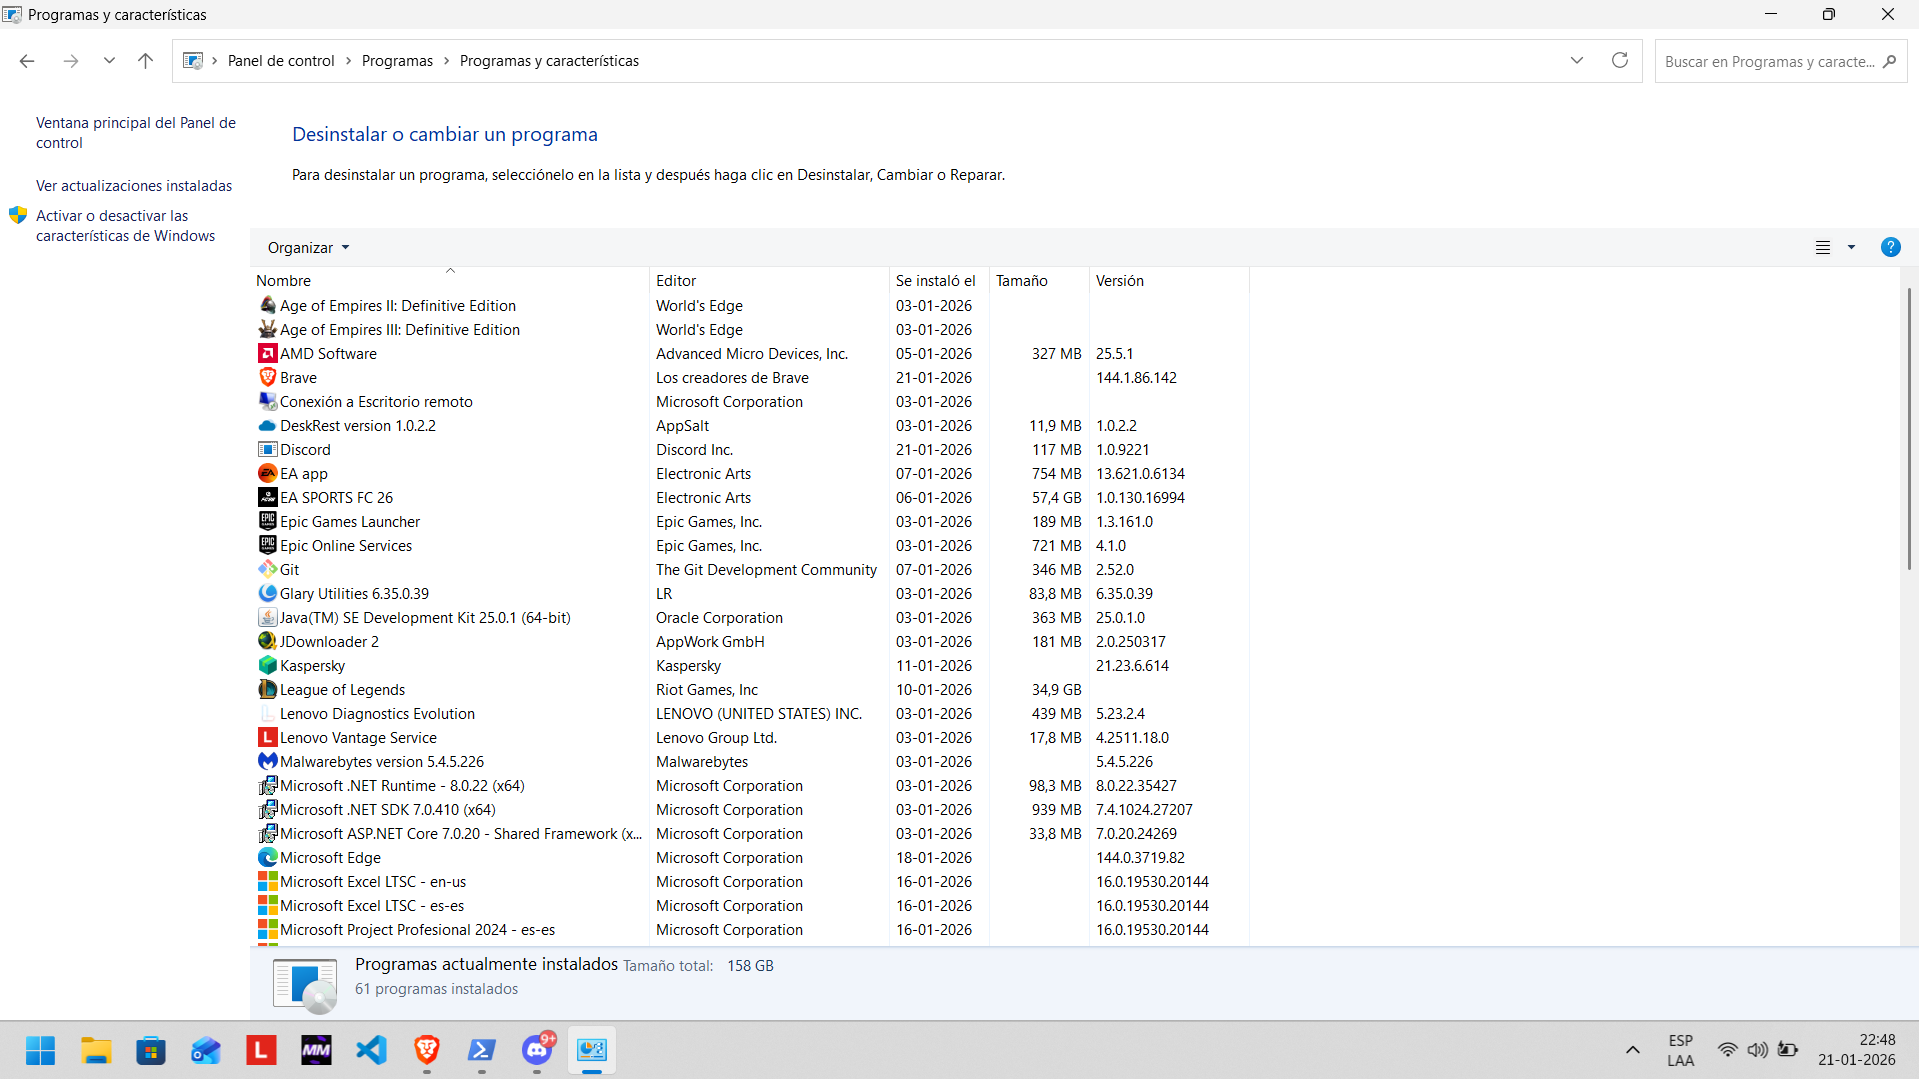Open Visual Studio Code from taskbar
The image size is (1919, 1079).
click(x=371, y=1050)
